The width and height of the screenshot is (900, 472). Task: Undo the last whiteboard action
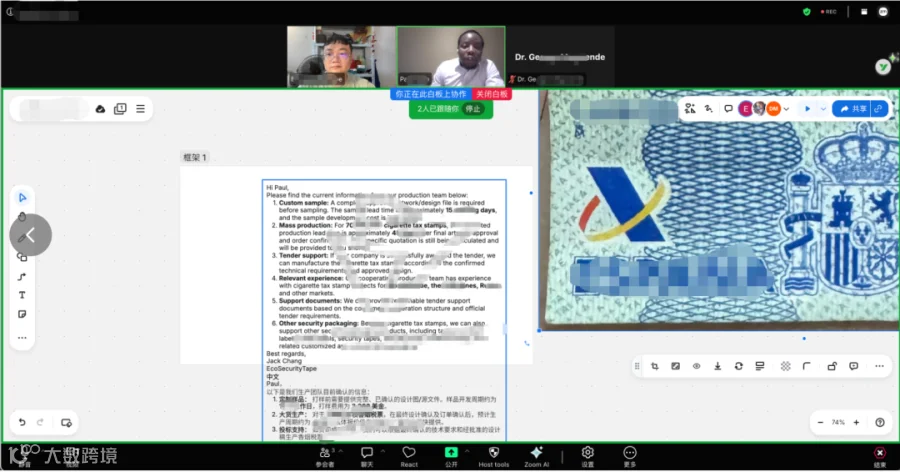[22, 423]
